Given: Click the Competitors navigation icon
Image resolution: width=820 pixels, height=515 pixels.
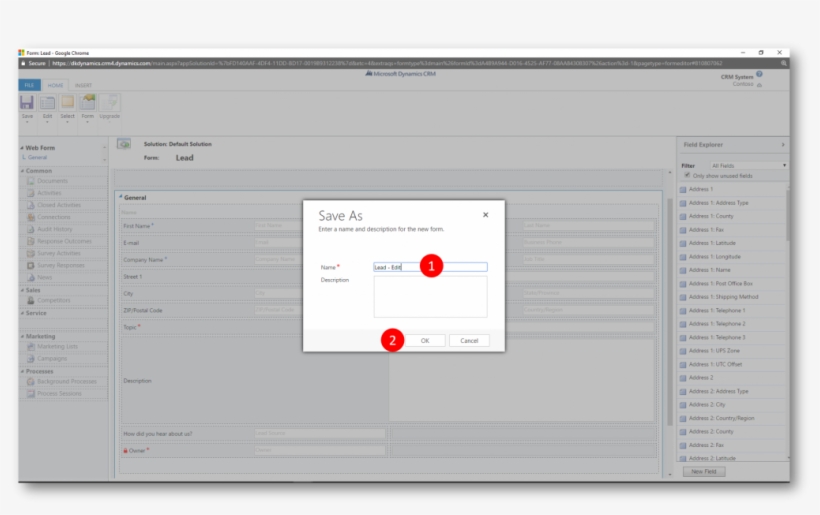Looking at the screenshot, I should click(x=31, y=300).
